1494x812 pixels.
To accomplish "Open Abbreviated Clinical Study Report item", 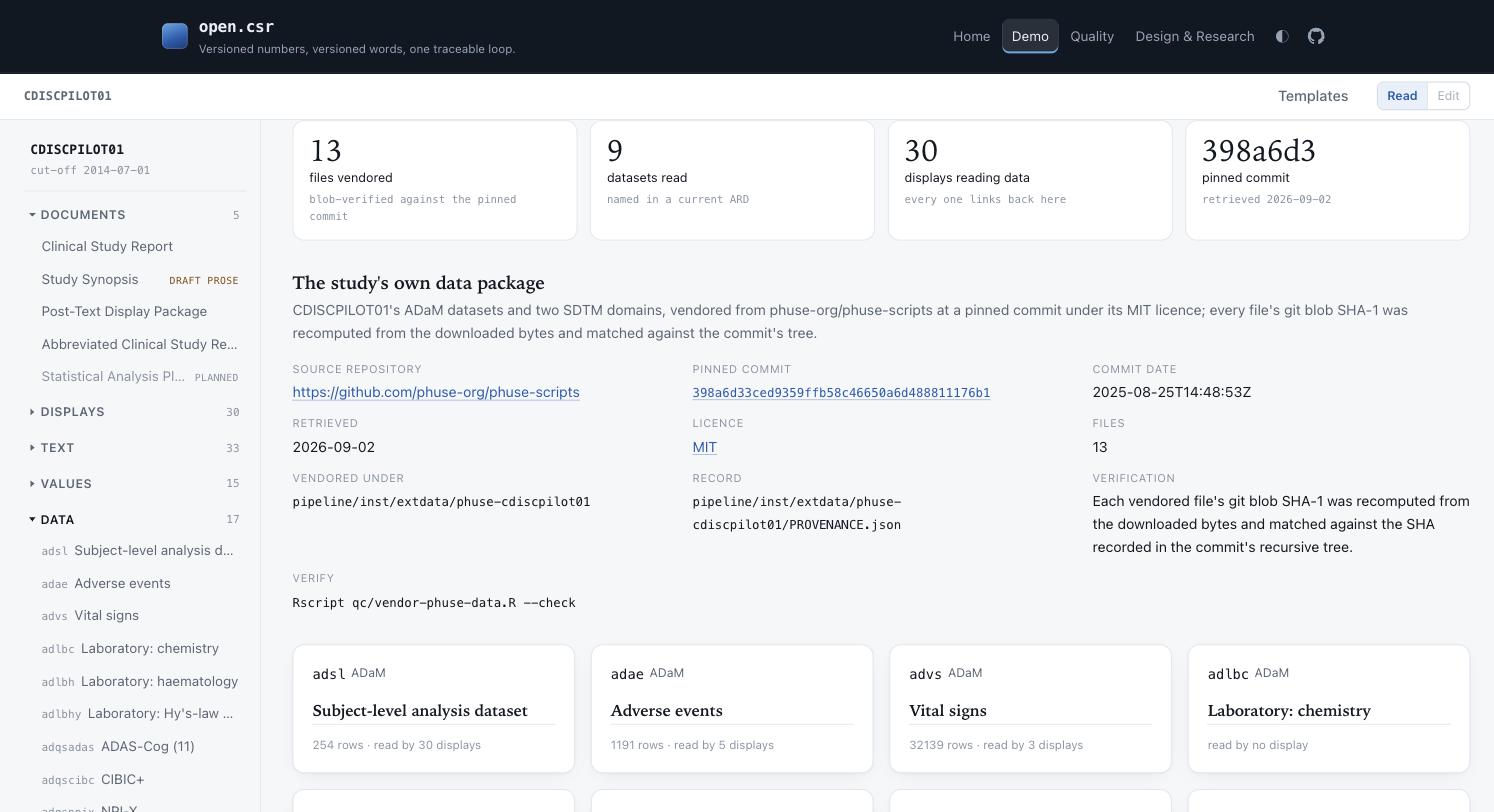I will pos(140,345).
